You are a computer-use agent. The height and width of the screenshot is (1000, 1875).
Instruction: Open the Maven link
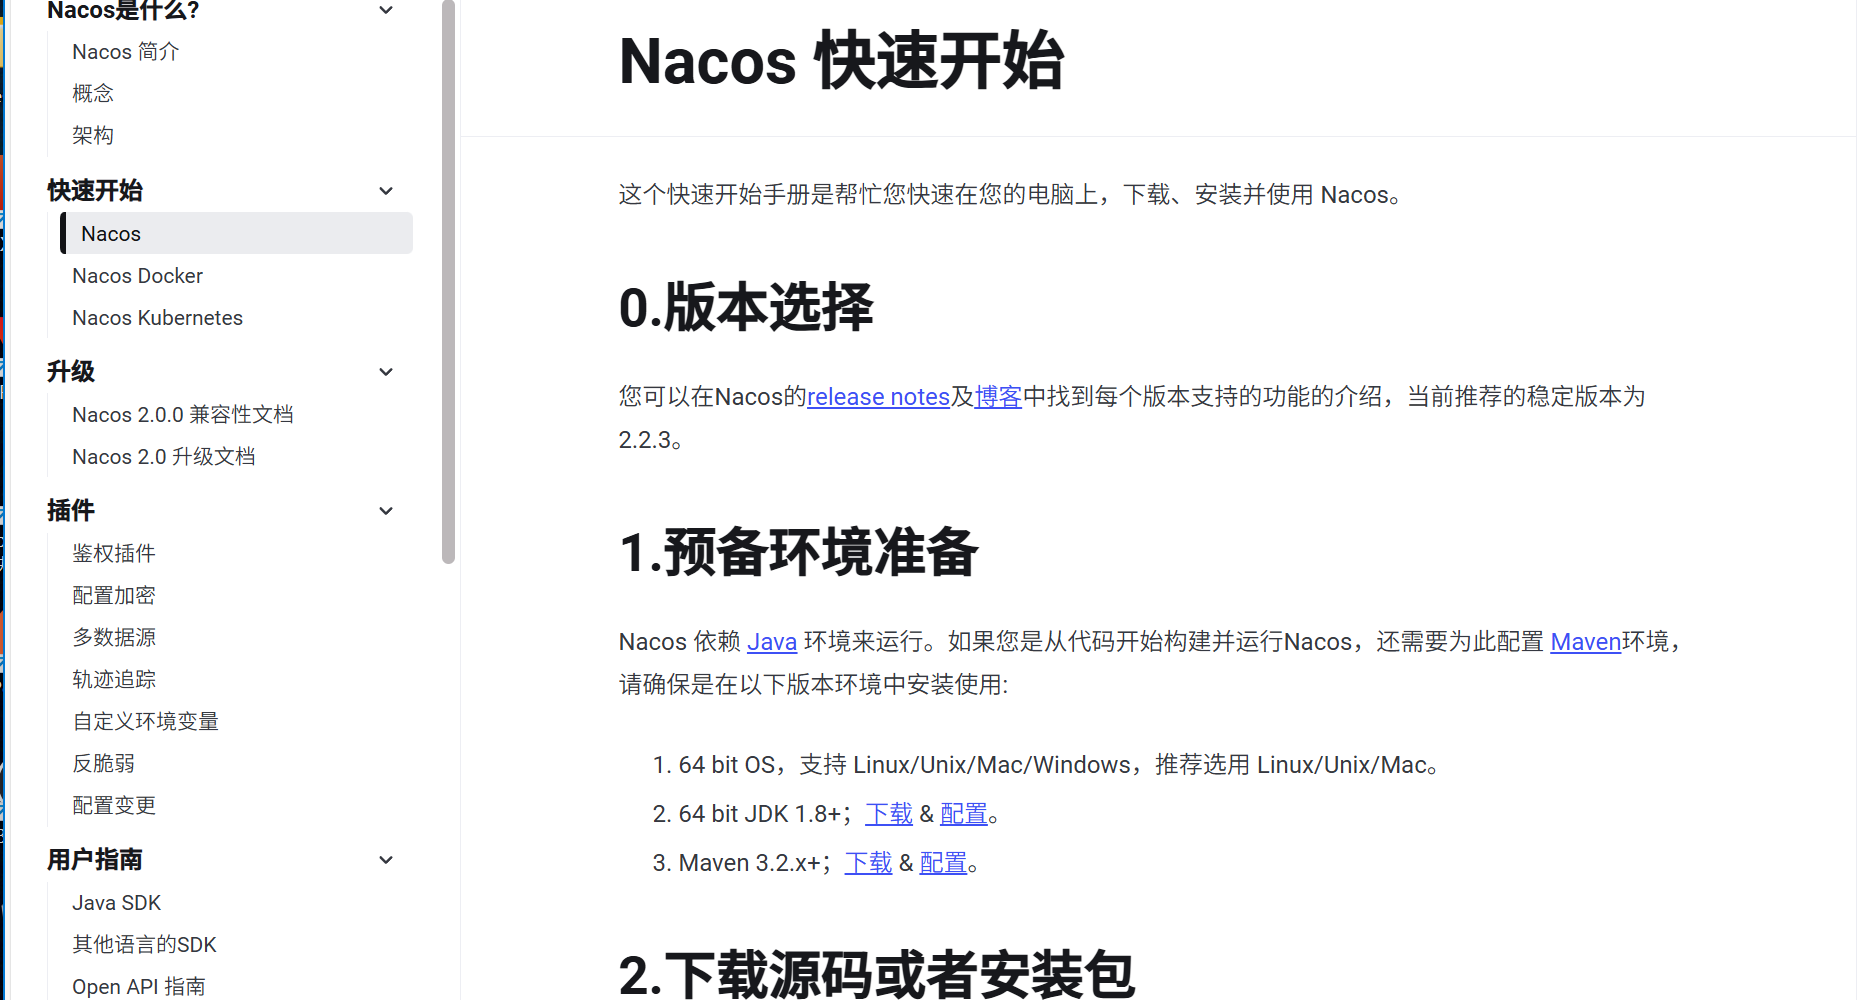tap(1585, 642)
